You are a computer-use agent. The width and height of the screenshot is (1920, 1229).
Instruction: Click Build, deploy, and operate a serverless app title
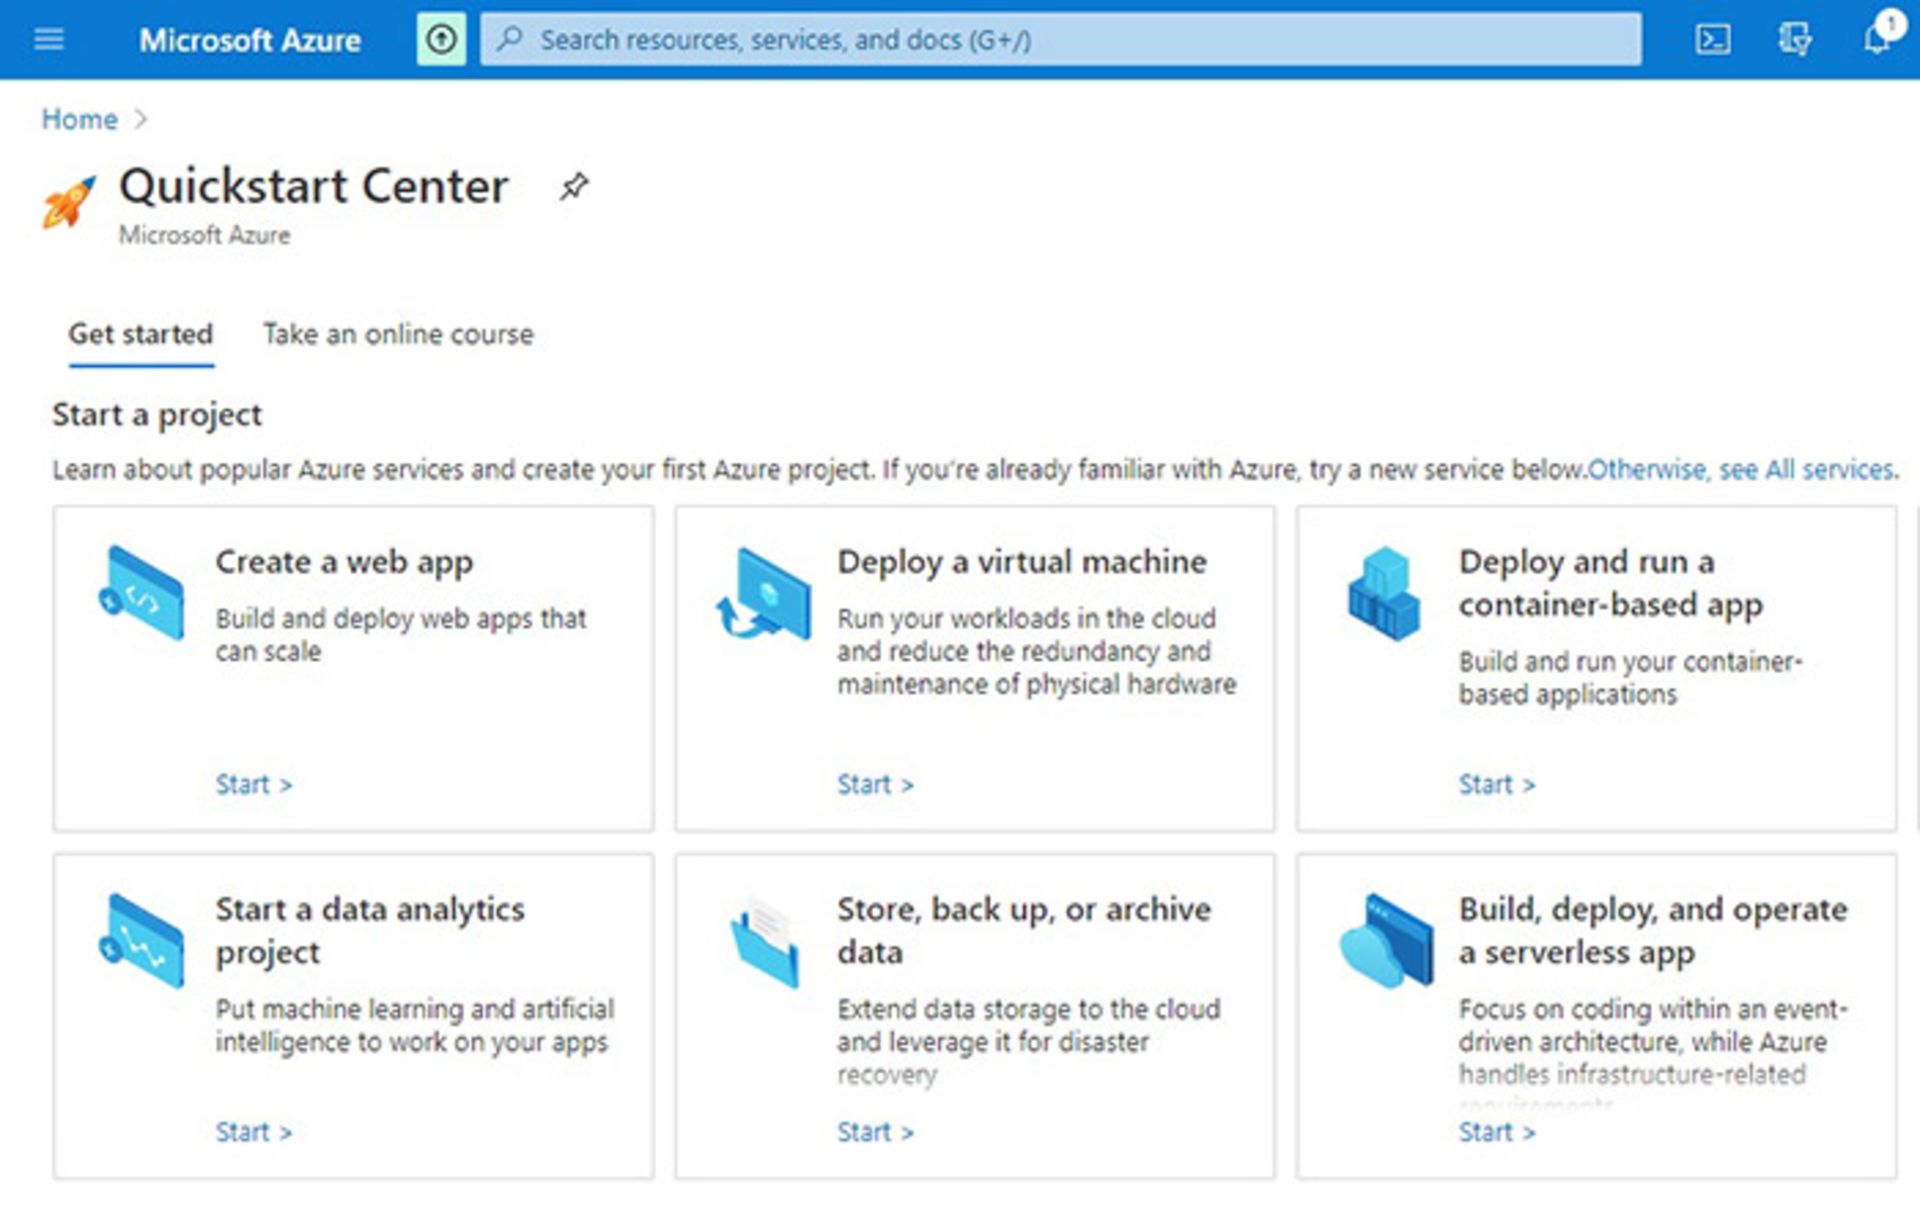(x=1653, y=931)
